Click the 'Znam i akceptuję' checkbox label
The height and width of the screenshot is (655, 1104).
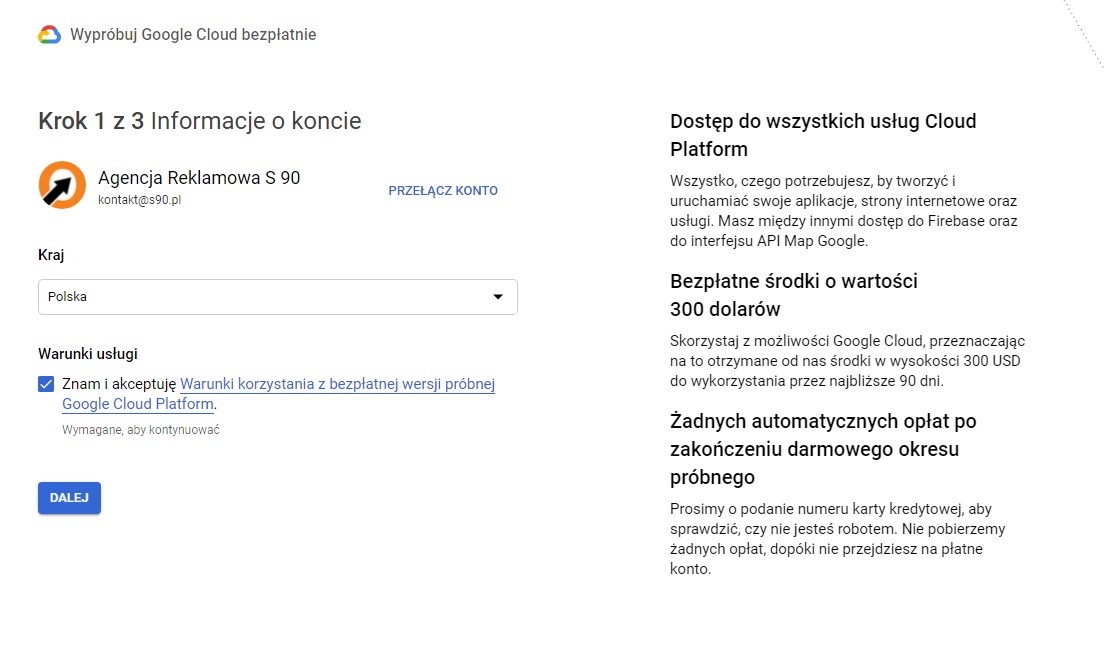119,384
